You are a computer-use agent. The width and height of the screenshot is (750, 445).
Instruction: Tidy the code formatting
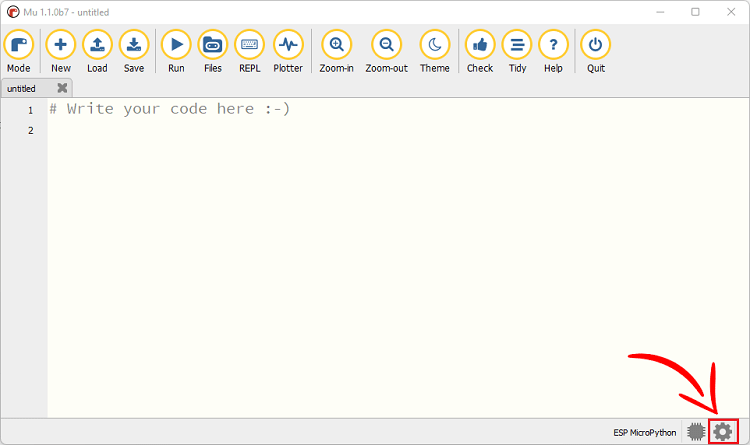tap(517, 51)
